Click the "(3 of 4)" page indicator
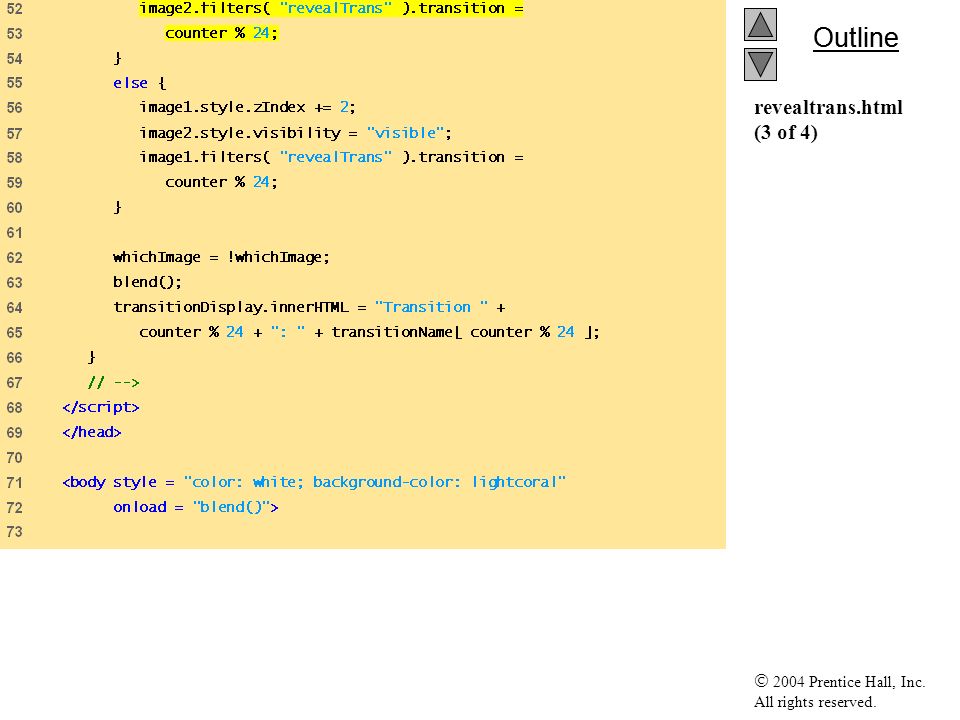This screenshot has height=720, width=960. click(x=786, y=133)
